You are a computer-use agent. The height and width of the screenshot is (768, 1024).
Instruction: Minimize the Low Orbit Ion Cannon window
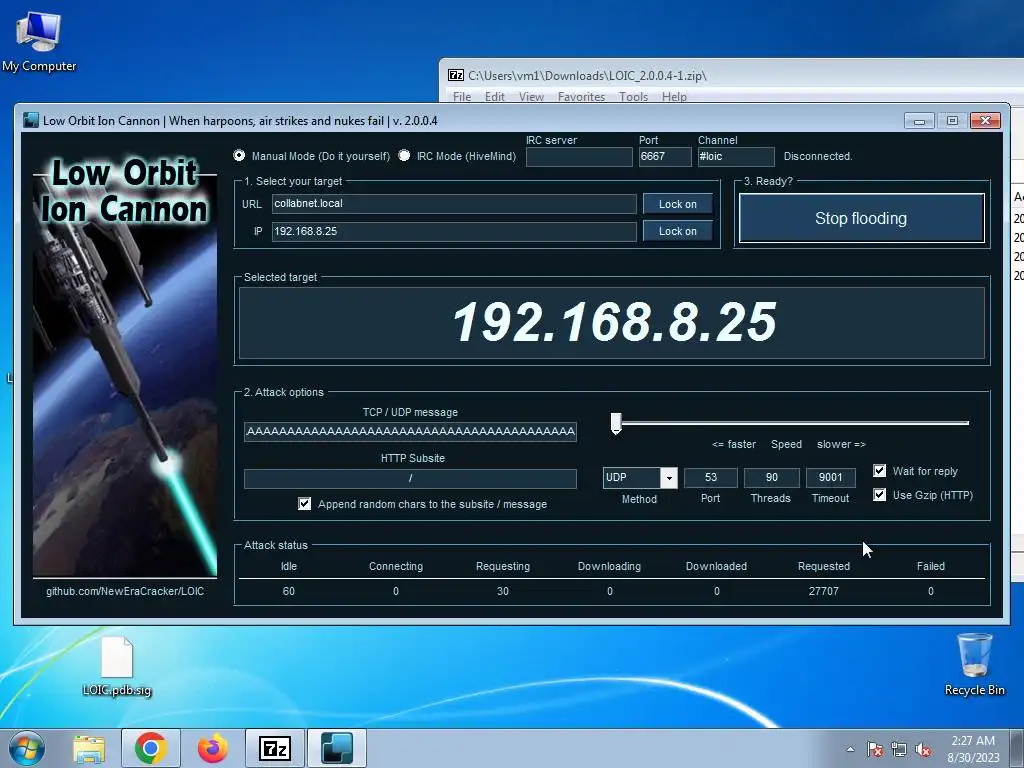coord(919,121)
